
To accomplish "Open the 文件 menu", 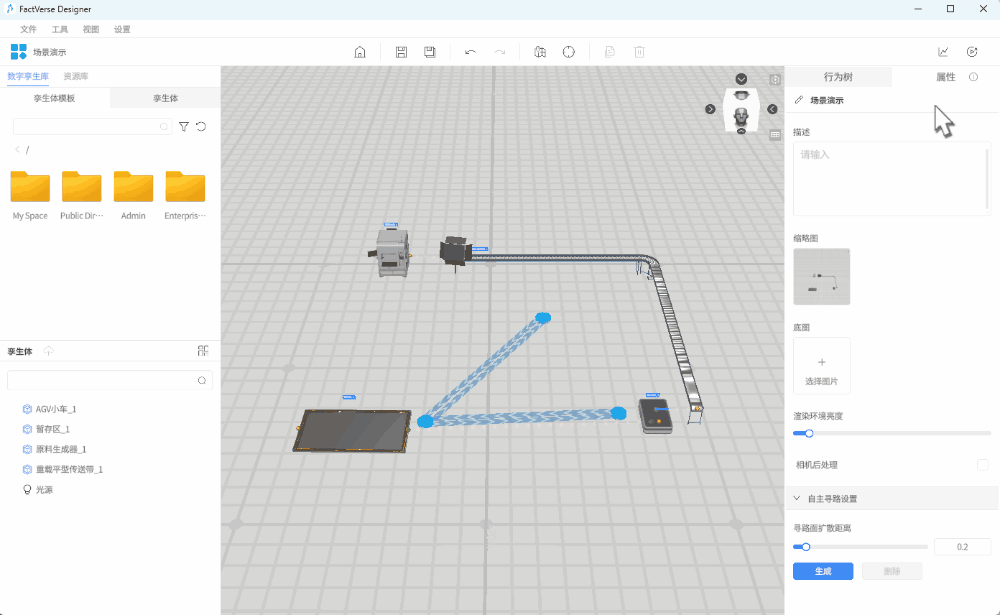I will pos(28,30).
